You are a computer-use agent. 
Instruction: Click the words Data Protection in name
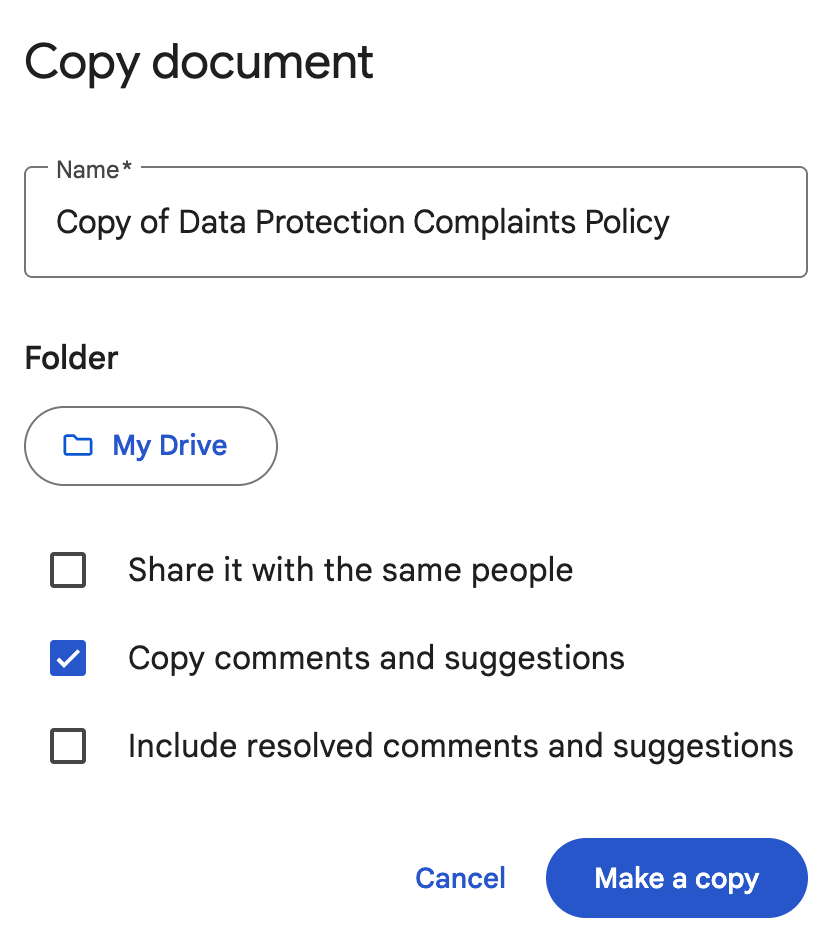[291, 222]
